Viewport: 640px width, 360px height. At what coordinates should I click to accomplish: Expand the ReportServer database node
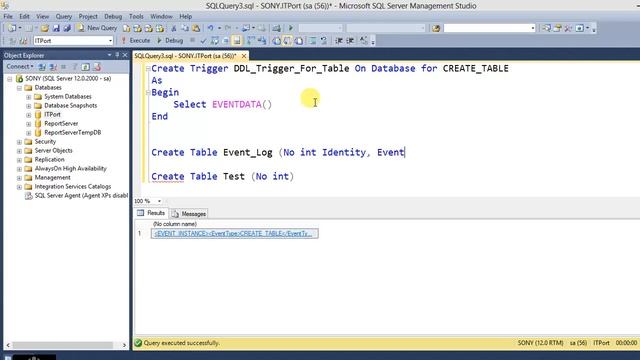point(29,124)
